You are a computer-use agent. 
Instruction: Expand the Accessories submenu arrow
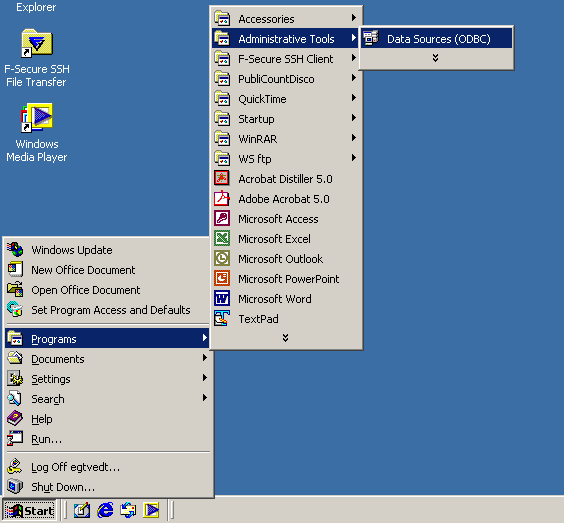click(354, 18)
